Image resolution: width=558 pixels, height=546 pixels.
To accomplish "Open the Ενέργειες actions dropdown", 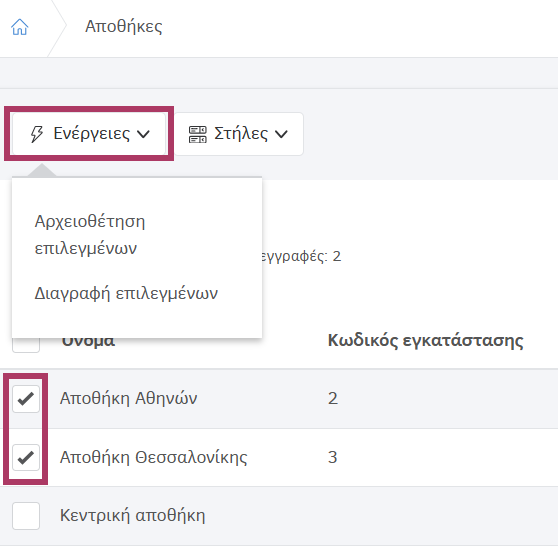I will click(x=89, y=134).
